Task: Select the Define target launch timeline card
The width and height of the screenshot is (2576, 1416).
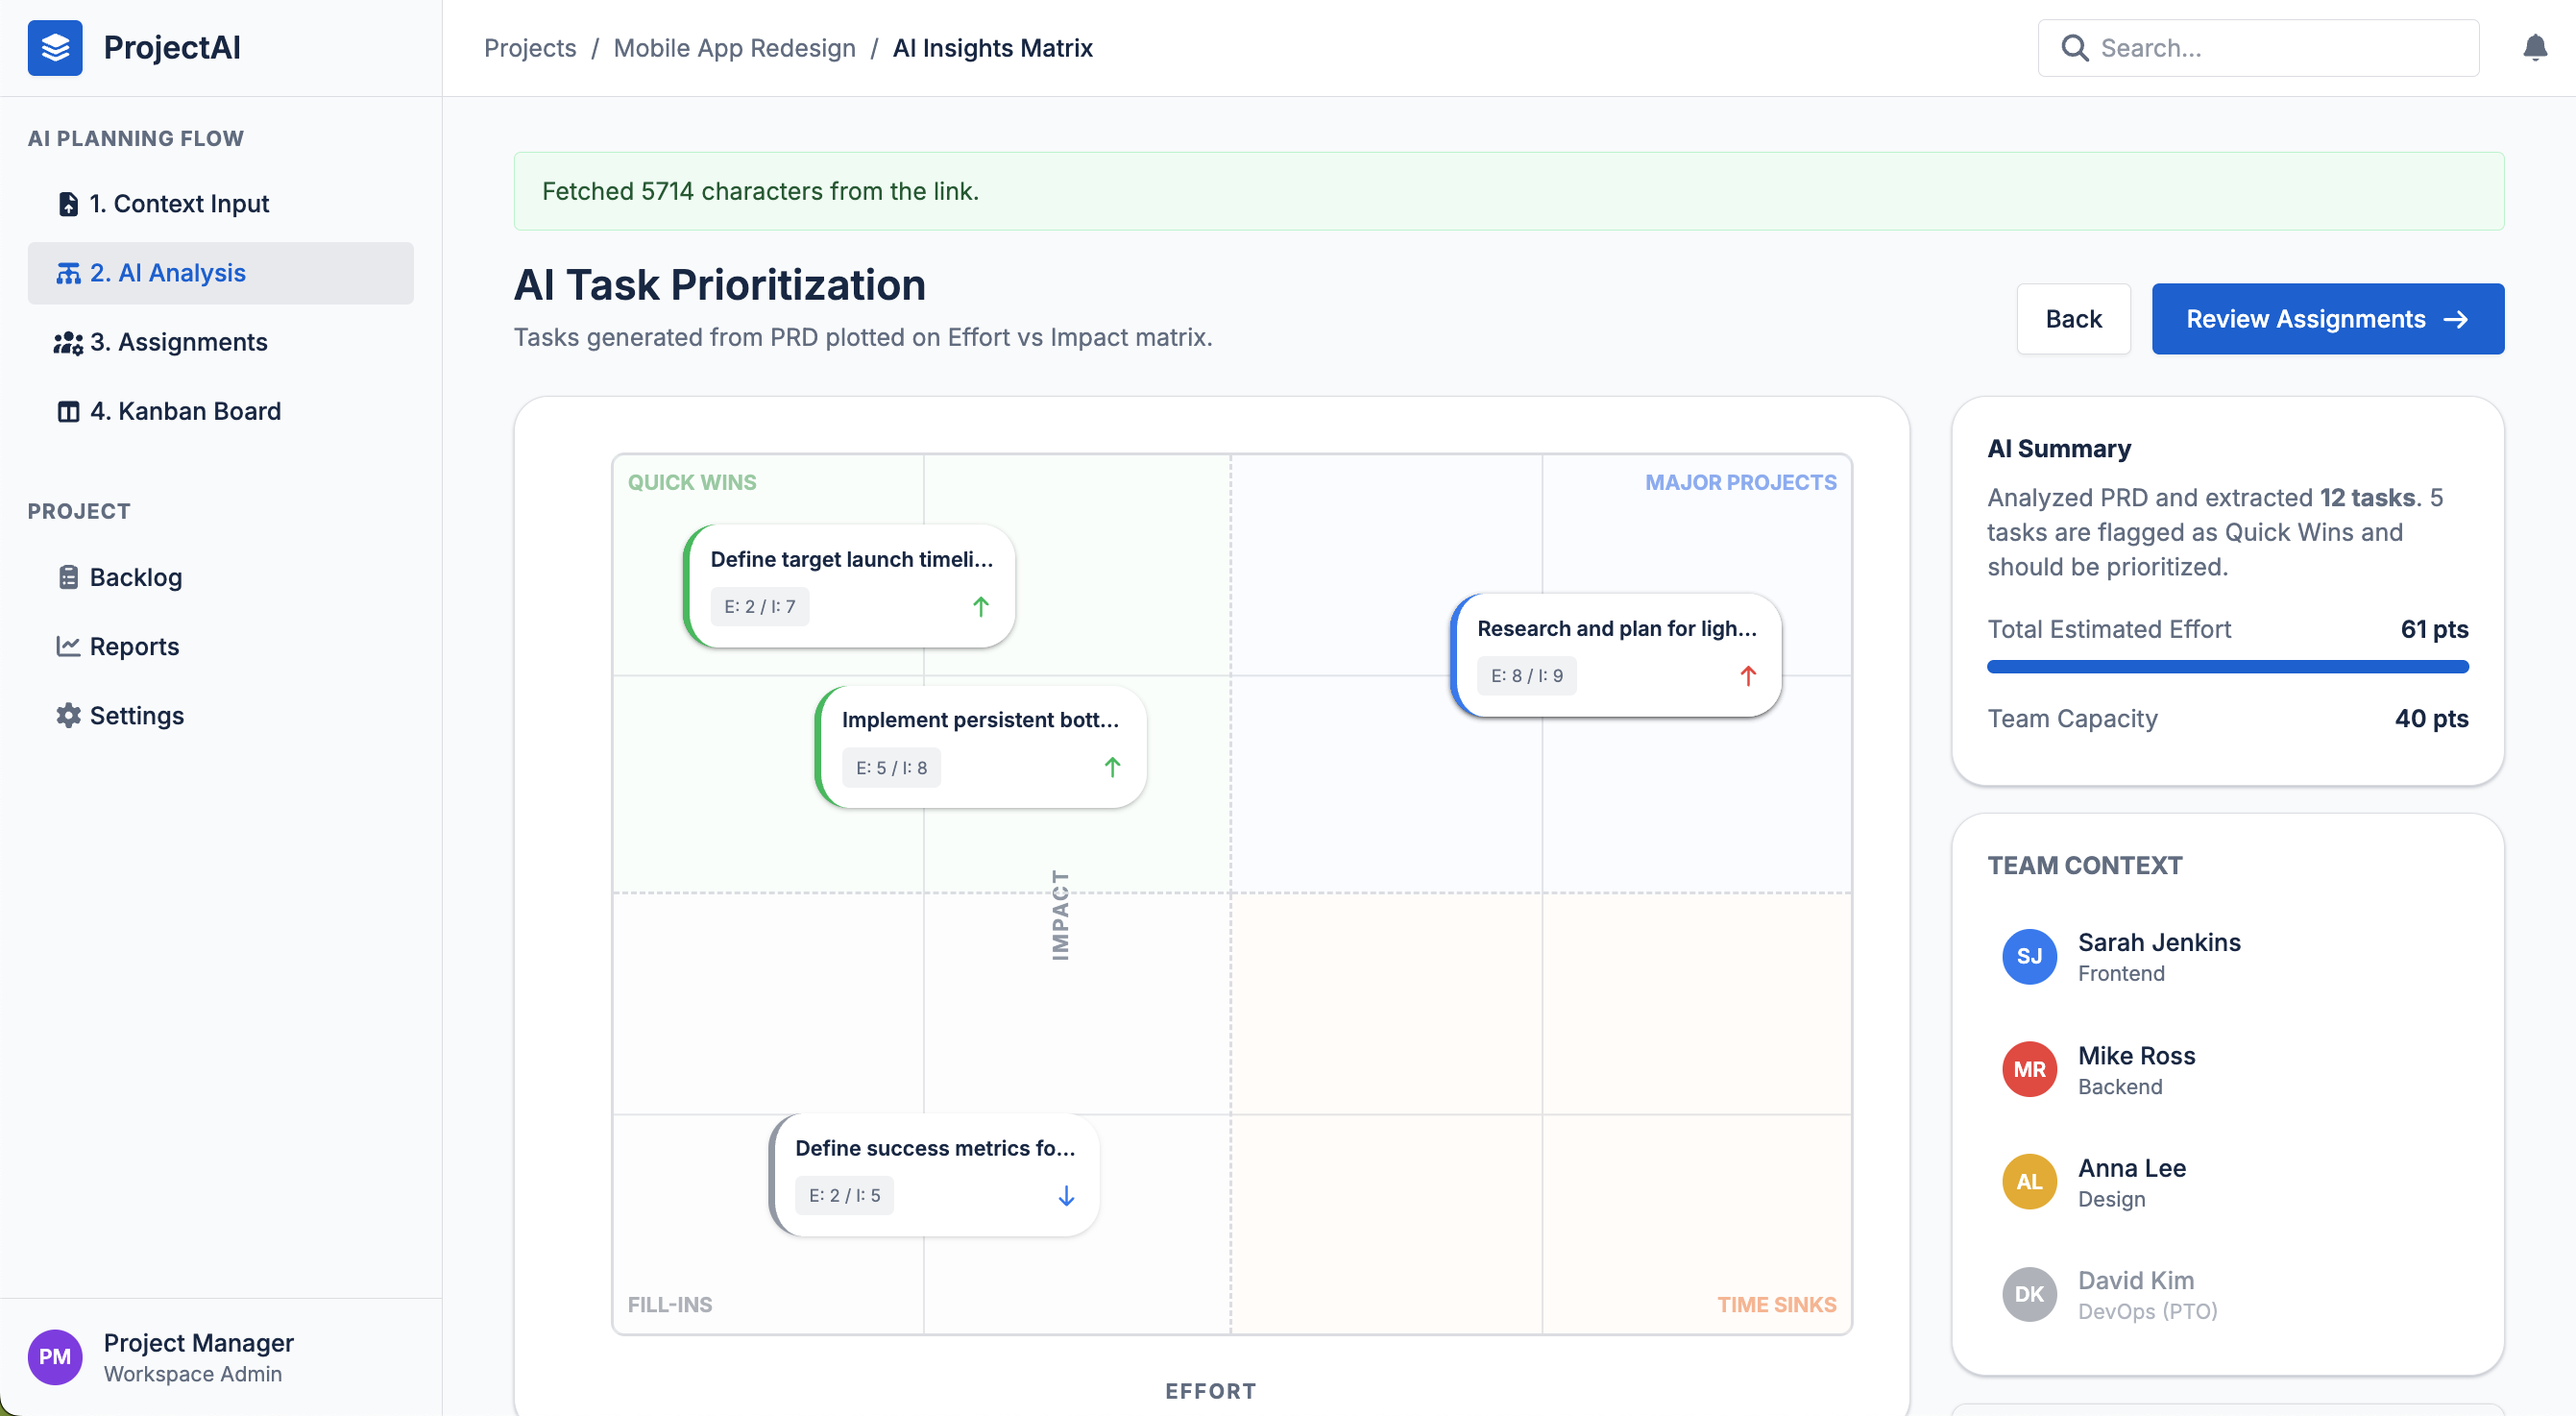Action: coord(849,586)
